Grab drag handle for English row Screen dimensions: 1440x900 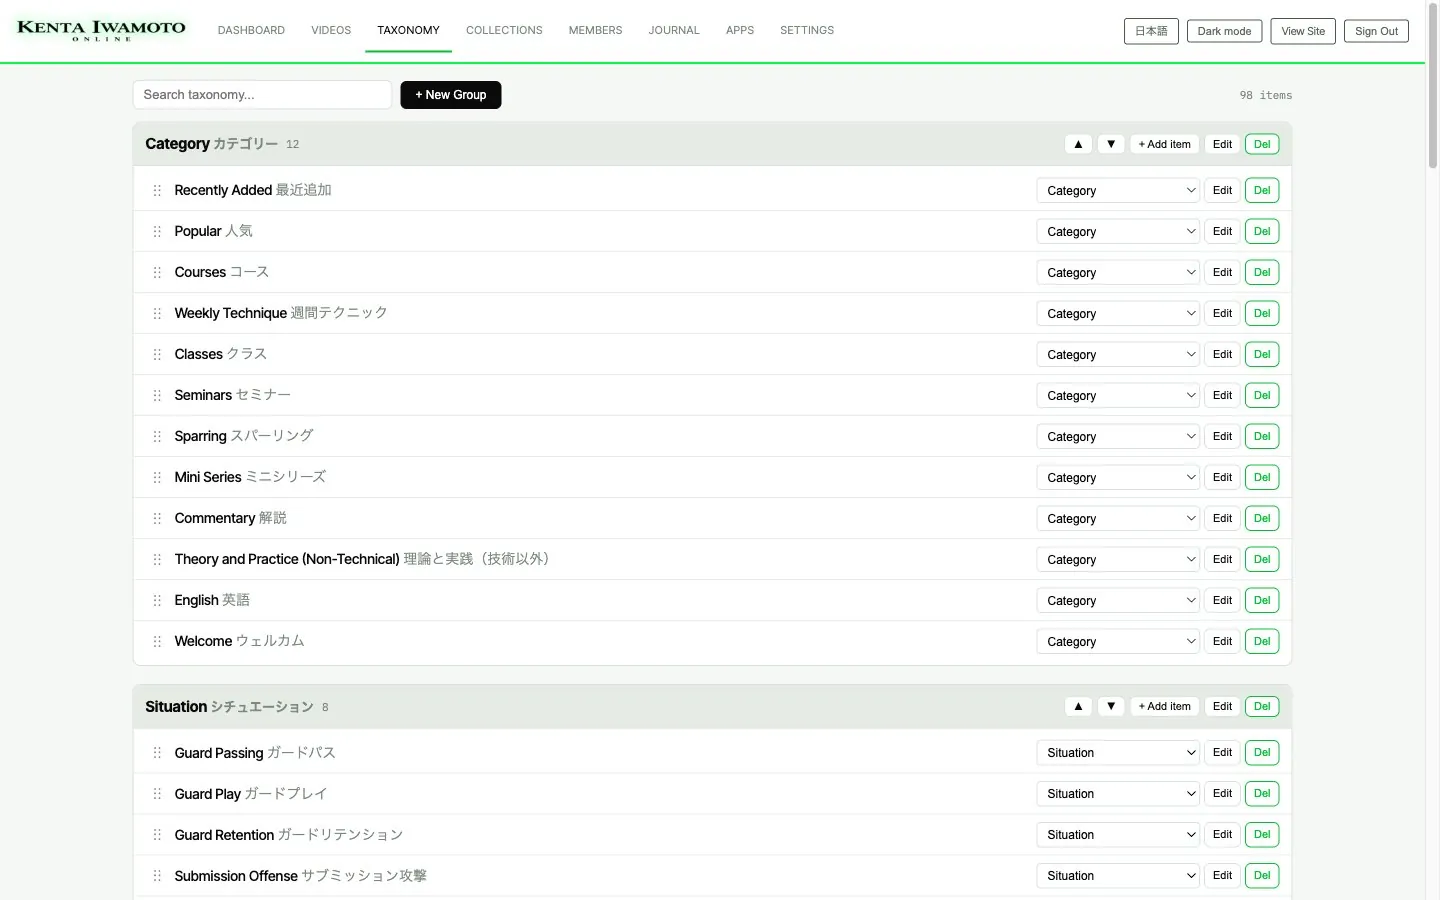point(157,600)
